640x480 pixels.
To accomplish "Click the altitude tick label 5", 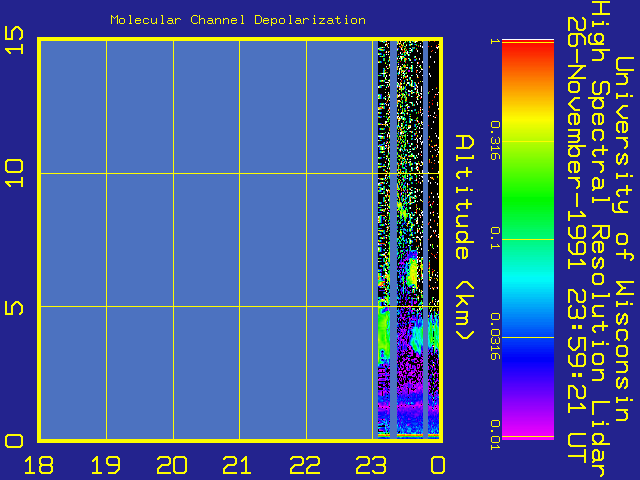I will 15,308.
